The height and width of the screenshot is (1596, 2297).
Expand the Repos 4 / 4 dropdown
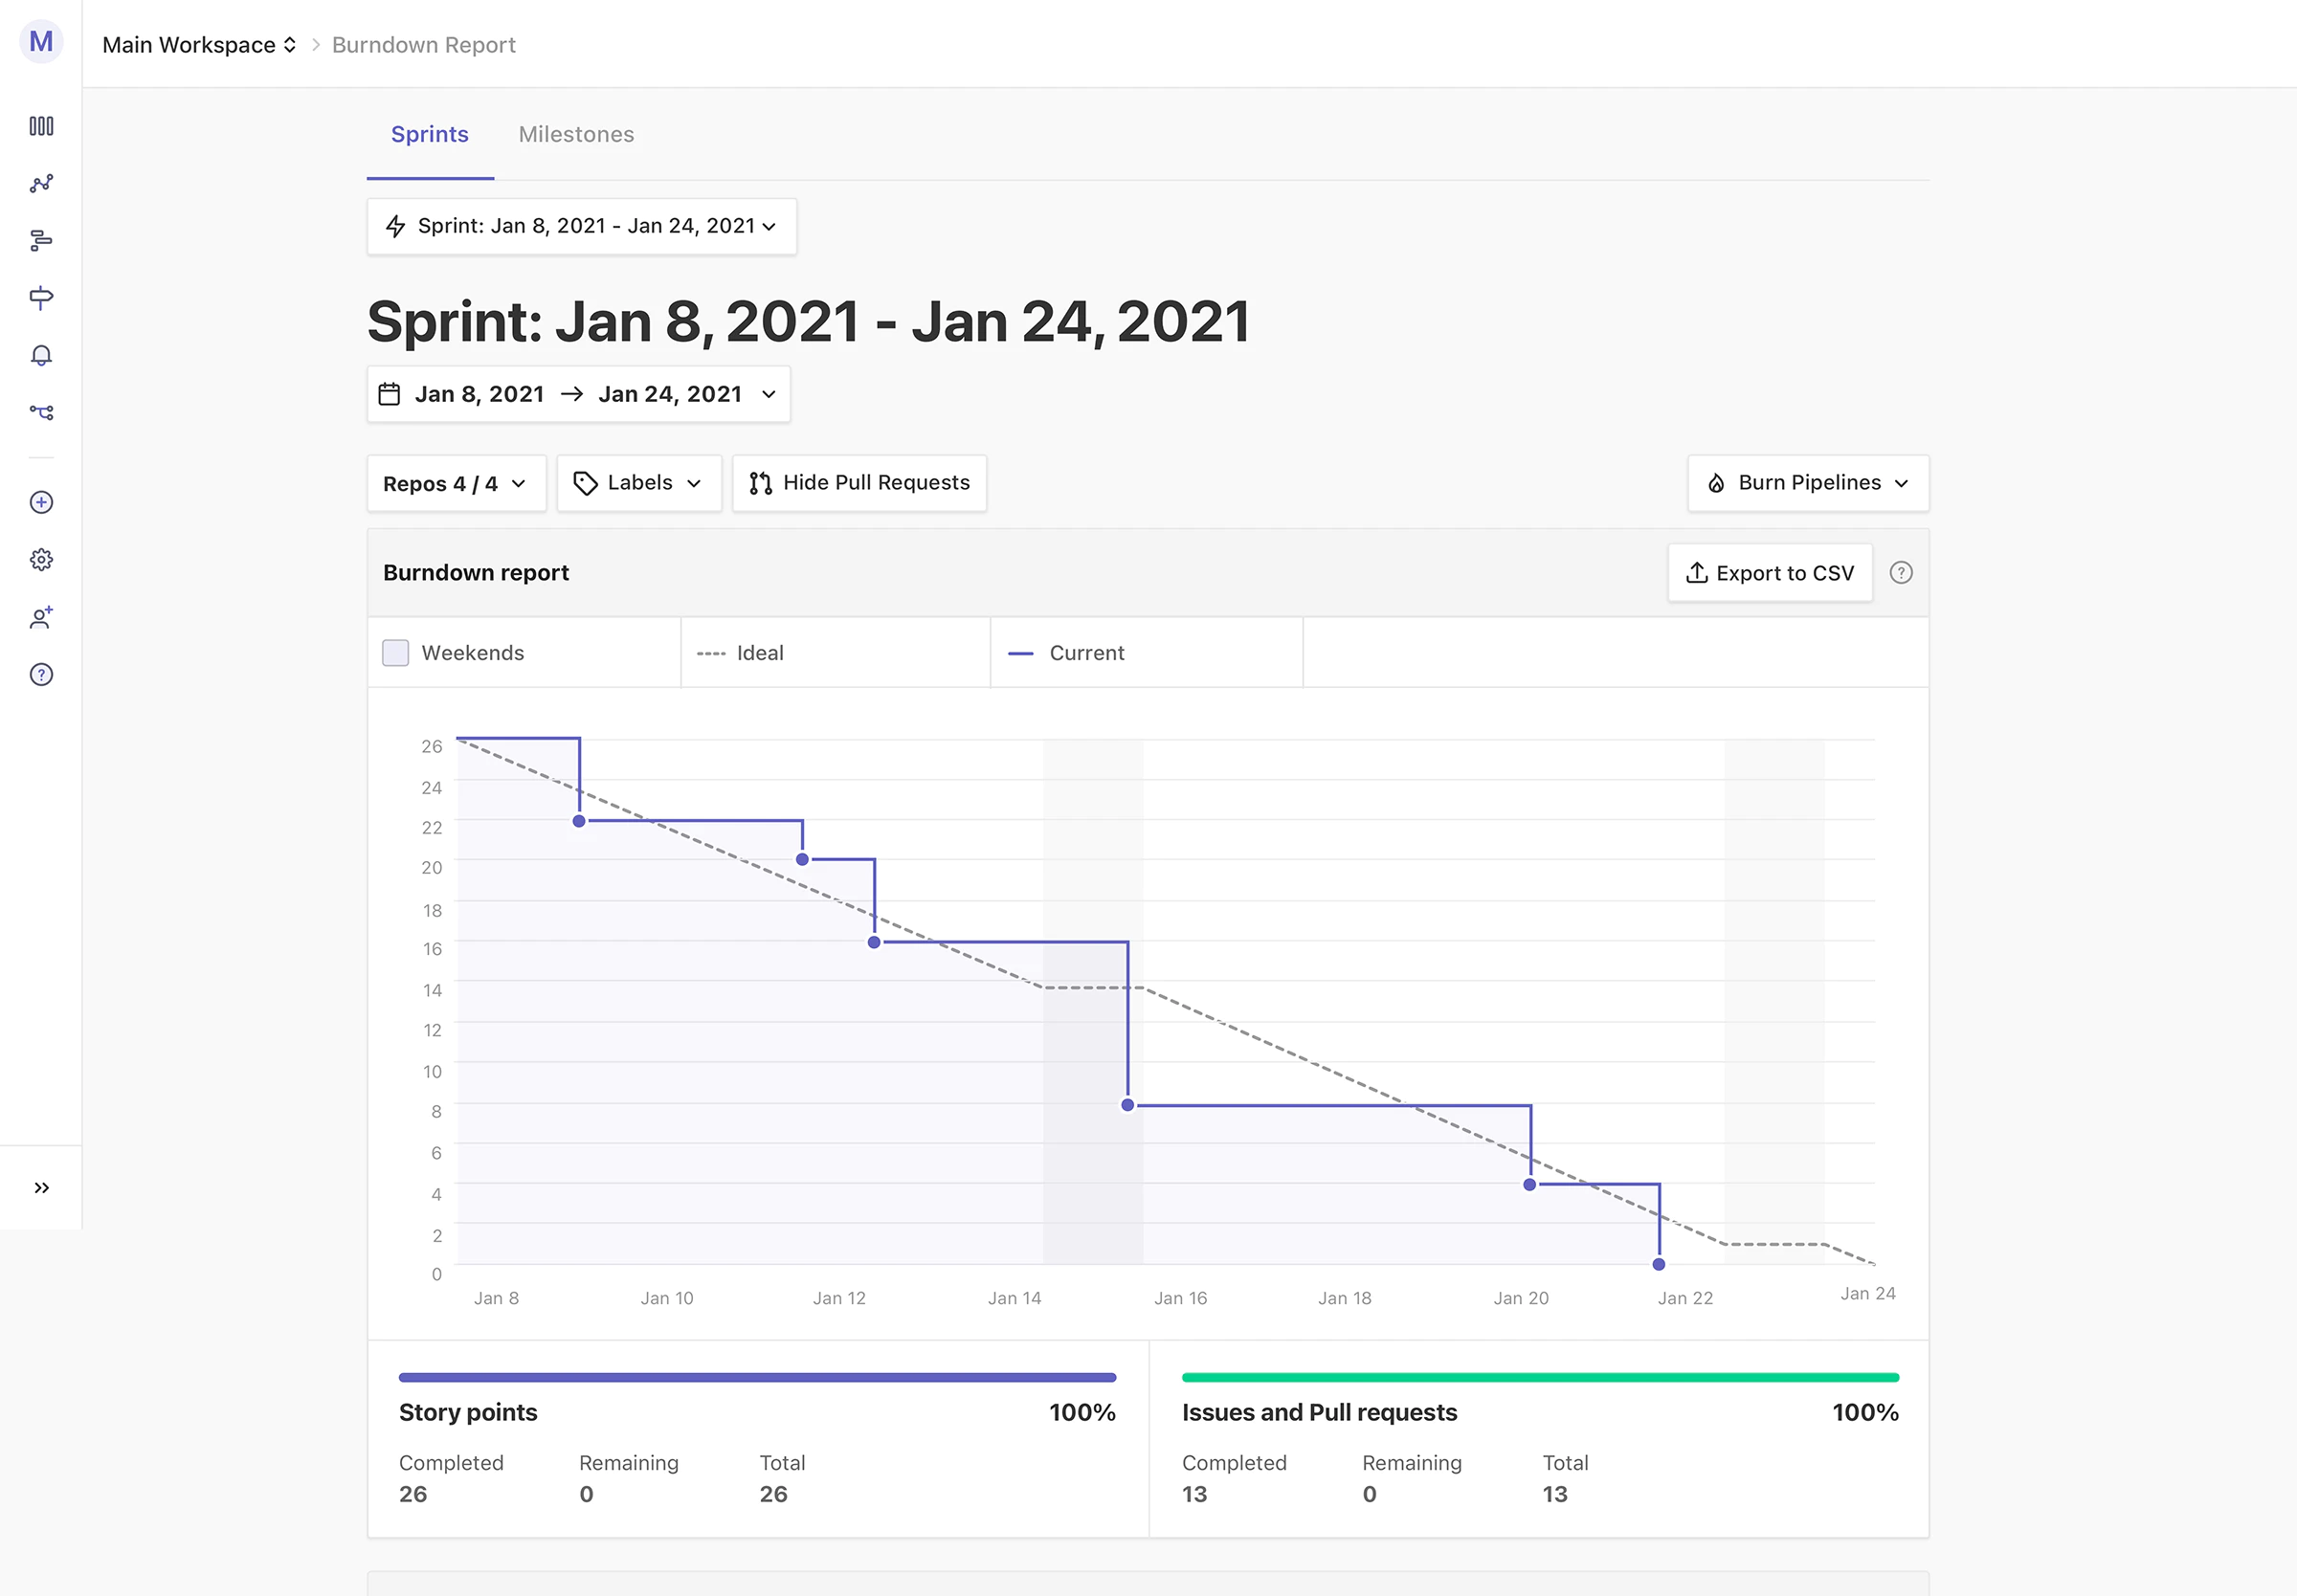pos(456,484)
